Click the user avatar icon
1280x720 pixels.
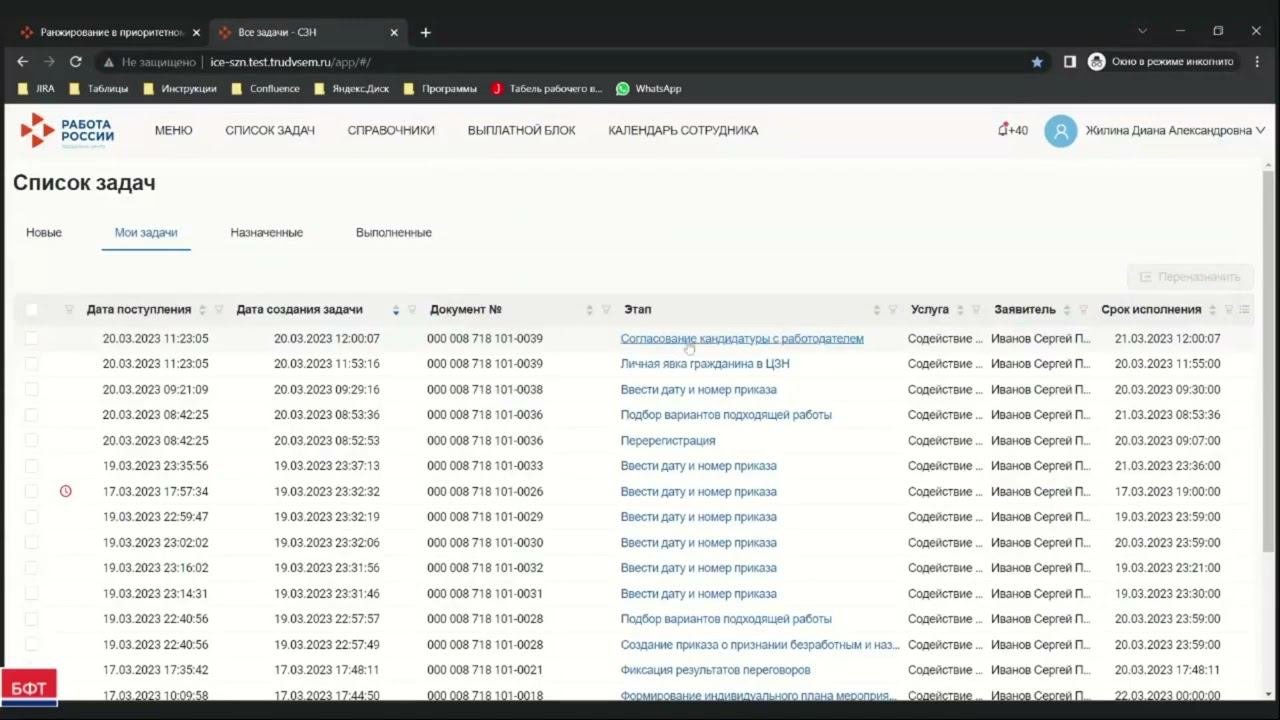1060,131
